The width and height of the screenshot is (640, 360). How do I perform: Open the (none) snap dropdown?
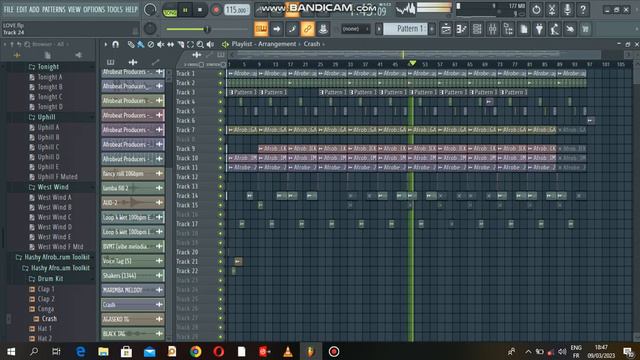point(356,29)
